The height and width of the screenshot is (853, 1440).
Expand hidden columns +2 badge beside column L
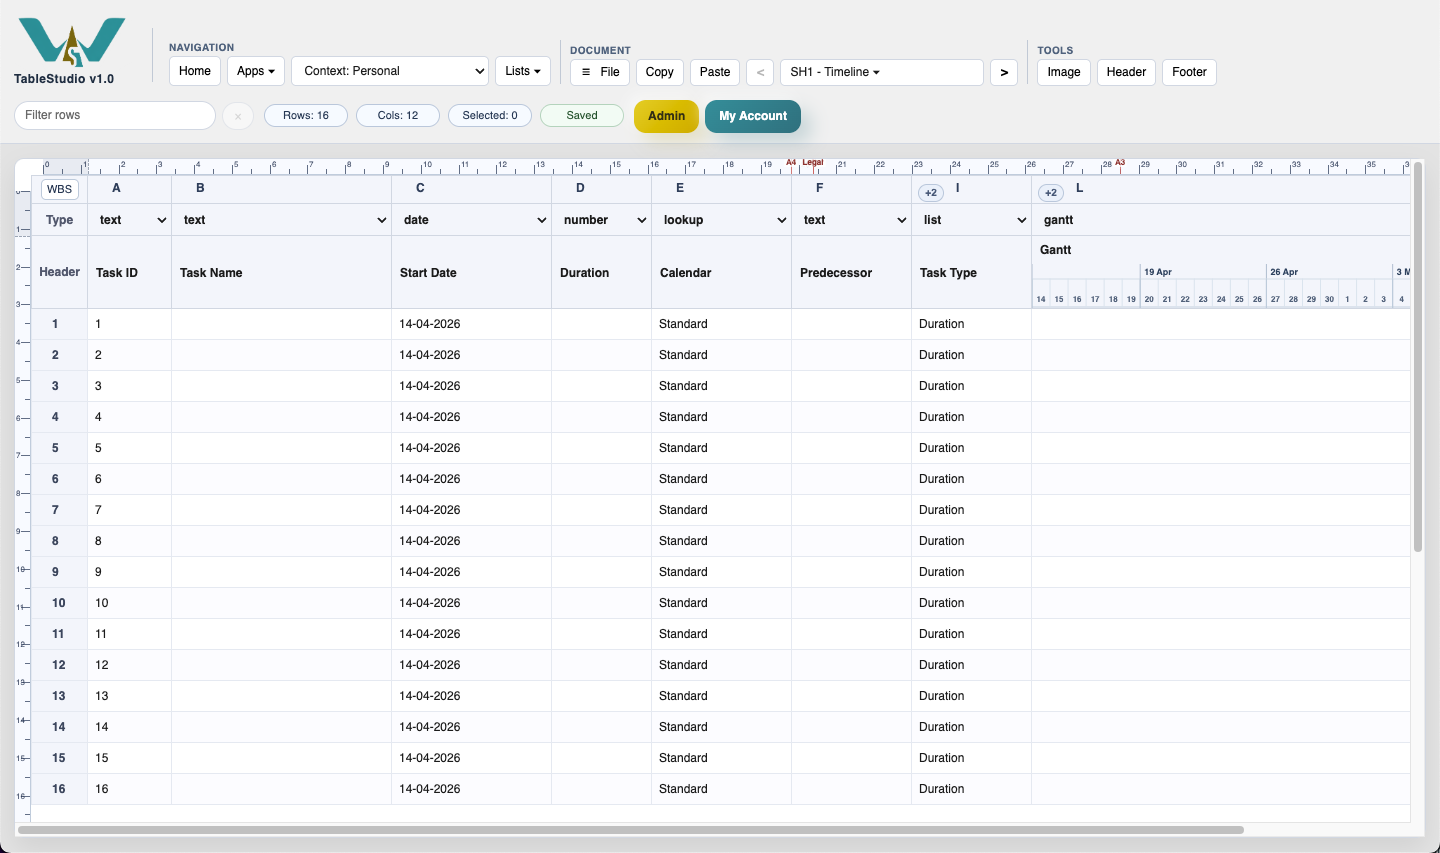point(1051,192)
